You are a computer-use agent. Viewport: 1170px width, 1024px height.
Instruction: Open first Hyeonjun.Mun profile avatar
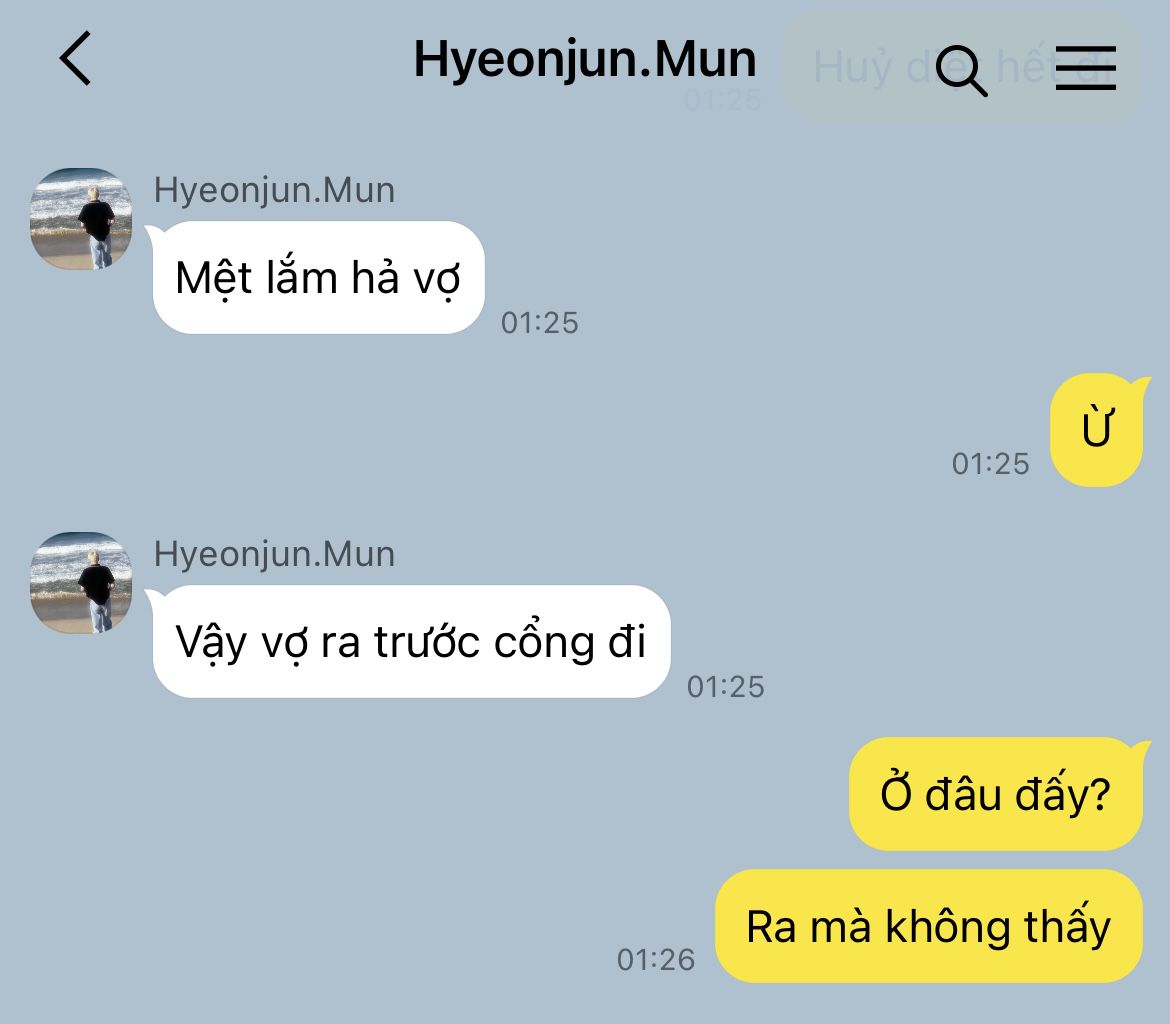click(81, 219)
